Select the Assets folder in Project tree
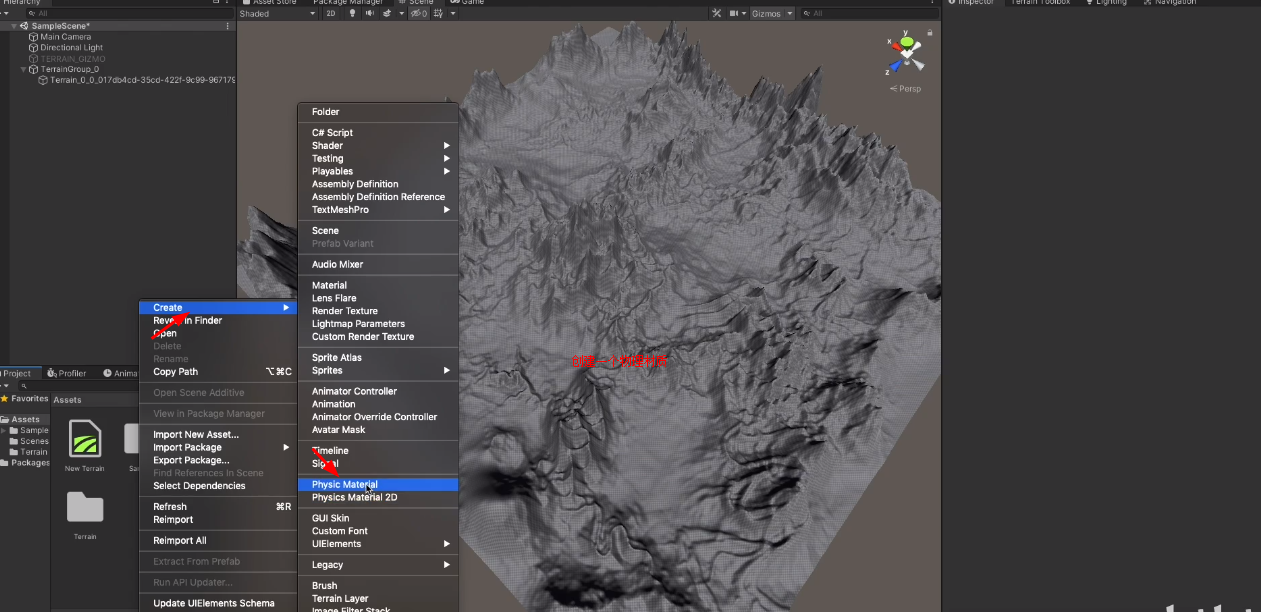This screenshot has width=1261, height=612. point(25,420)
